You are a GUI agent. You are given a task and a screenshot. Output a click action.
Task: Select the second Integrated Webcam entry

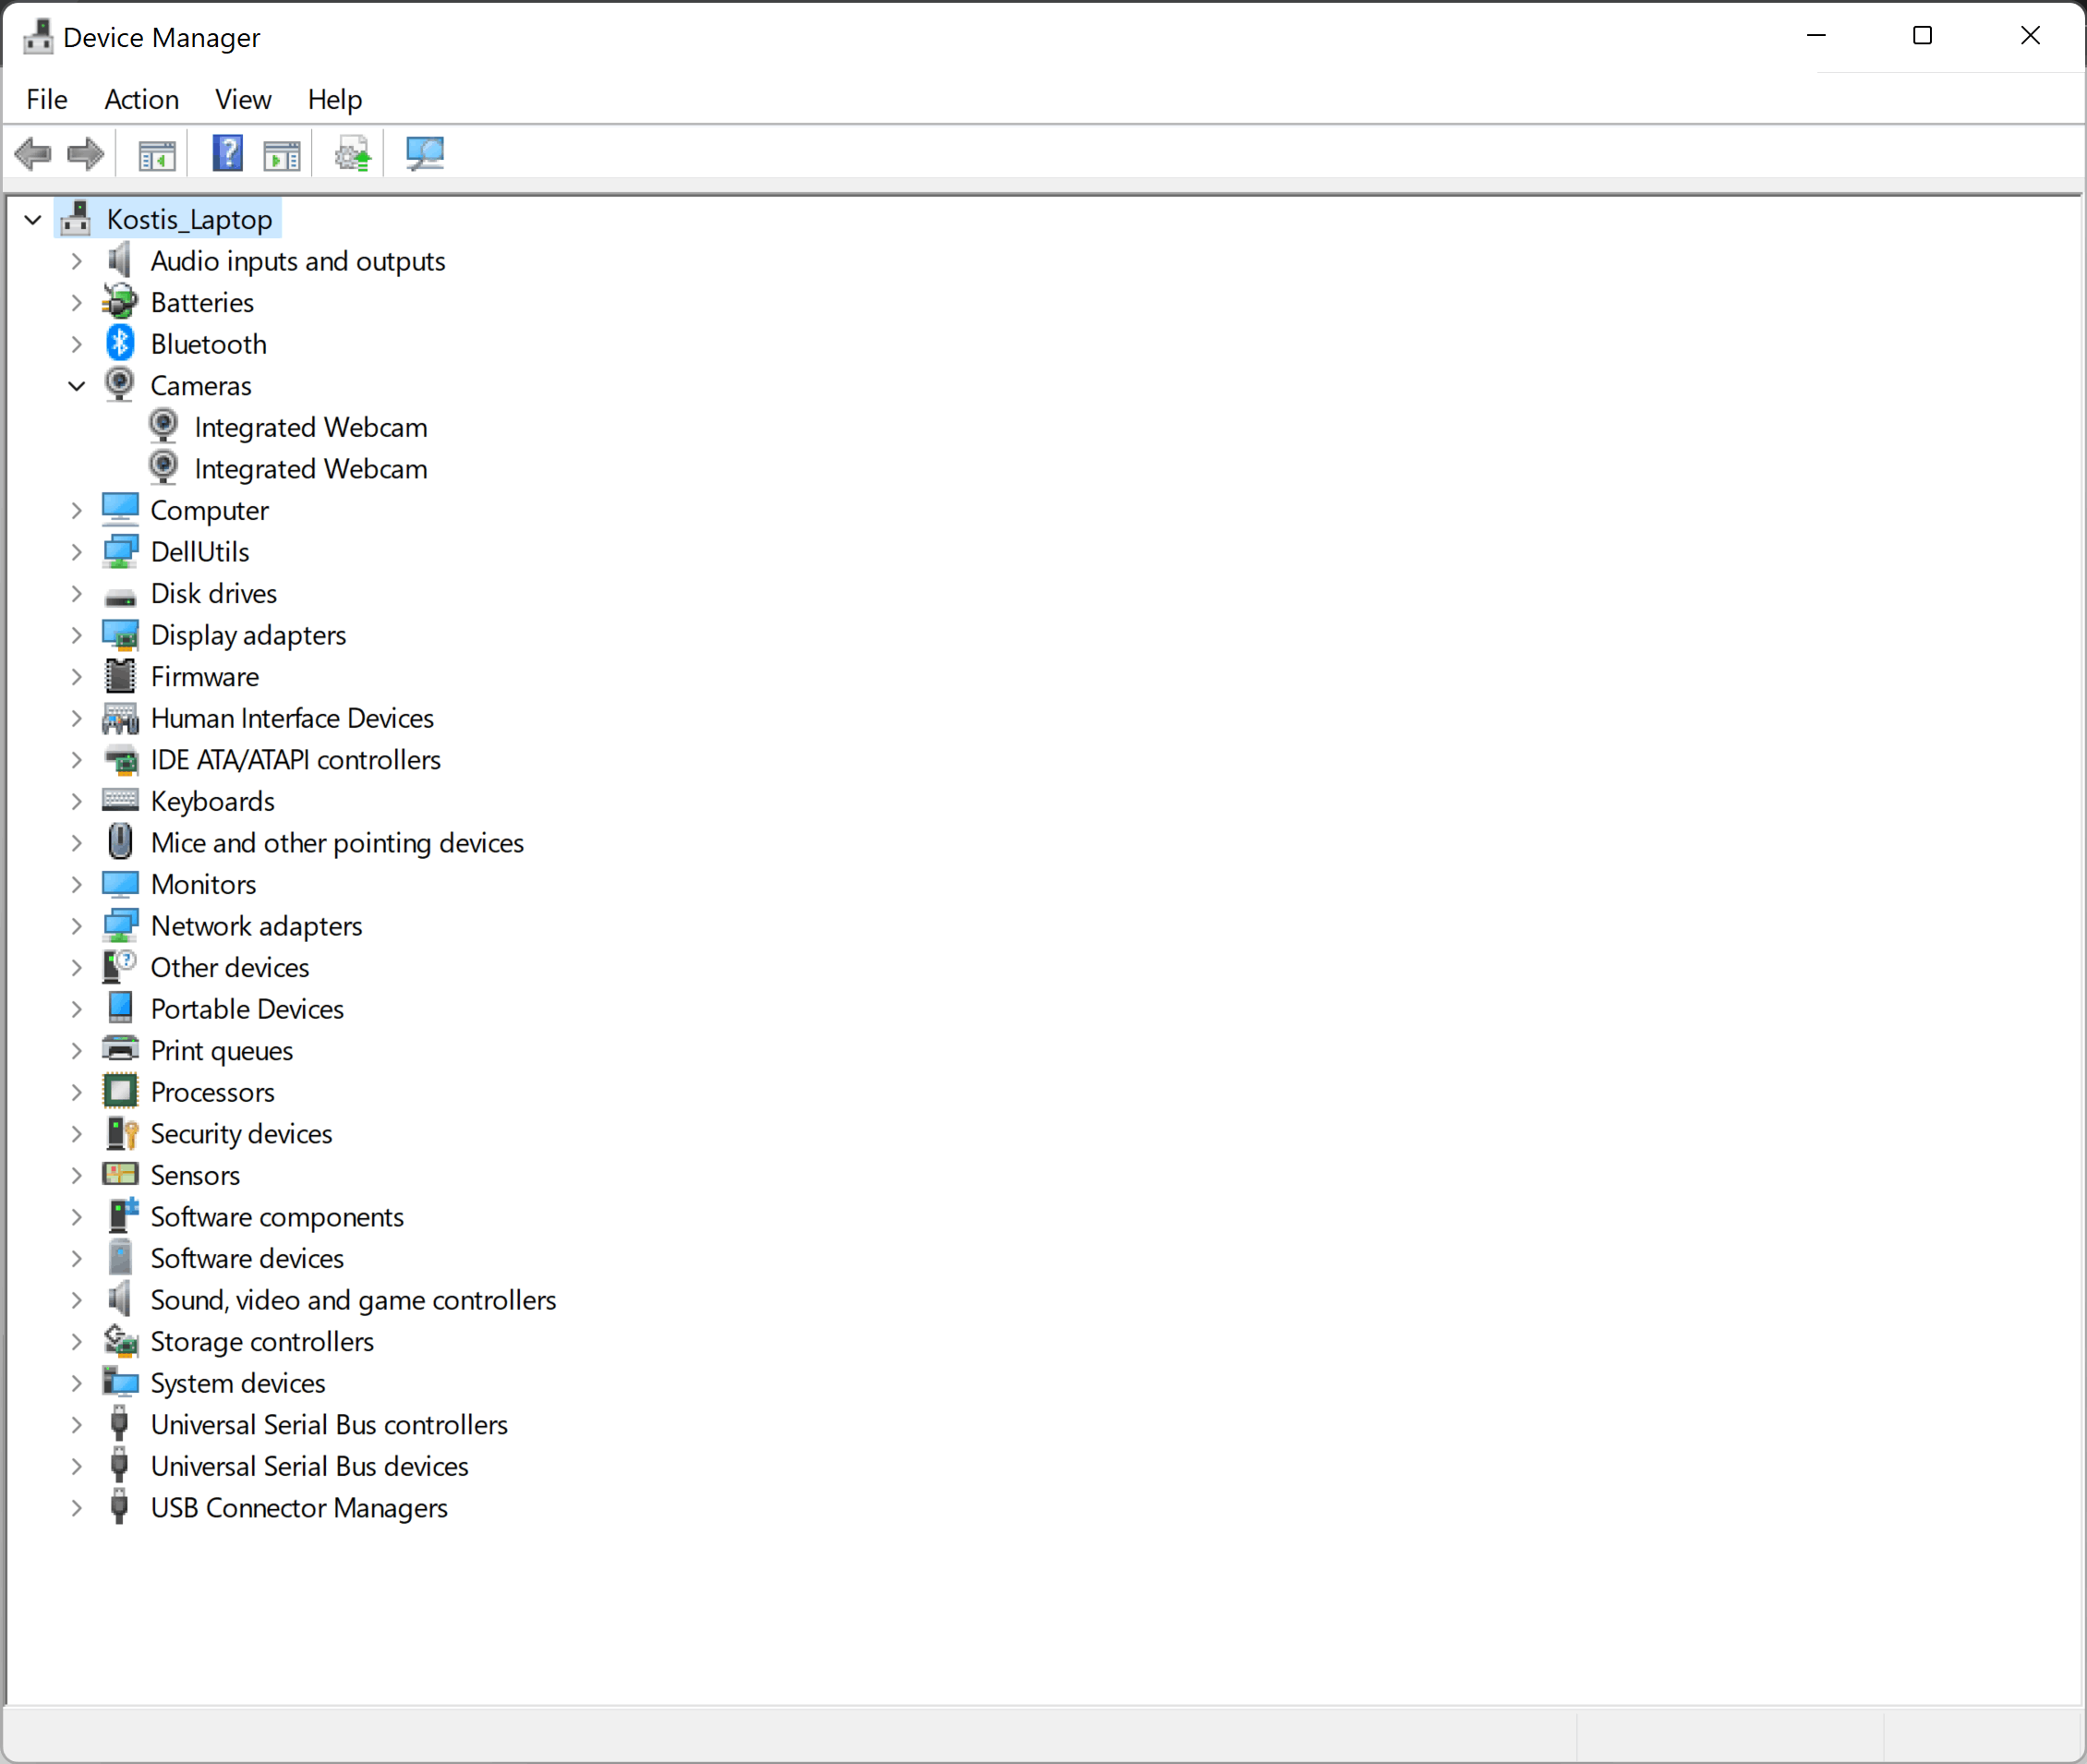tap(311, 469)
